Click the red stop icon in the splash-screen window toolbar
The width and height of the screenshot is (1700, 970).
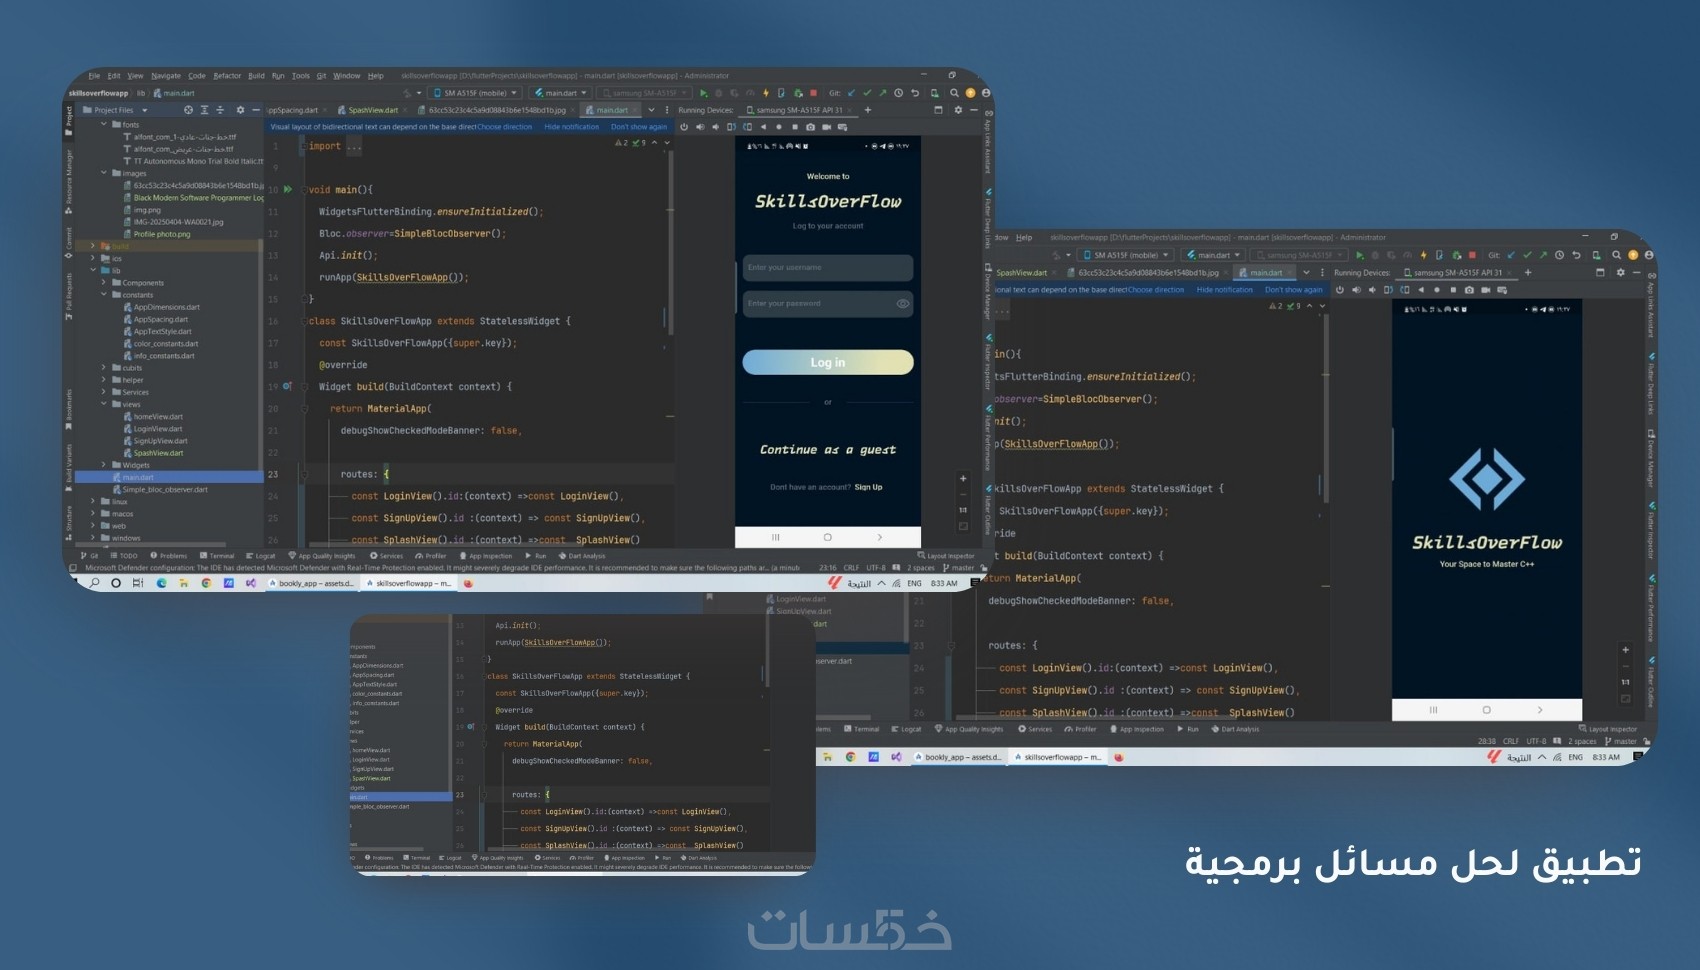tap(1472, 255)
